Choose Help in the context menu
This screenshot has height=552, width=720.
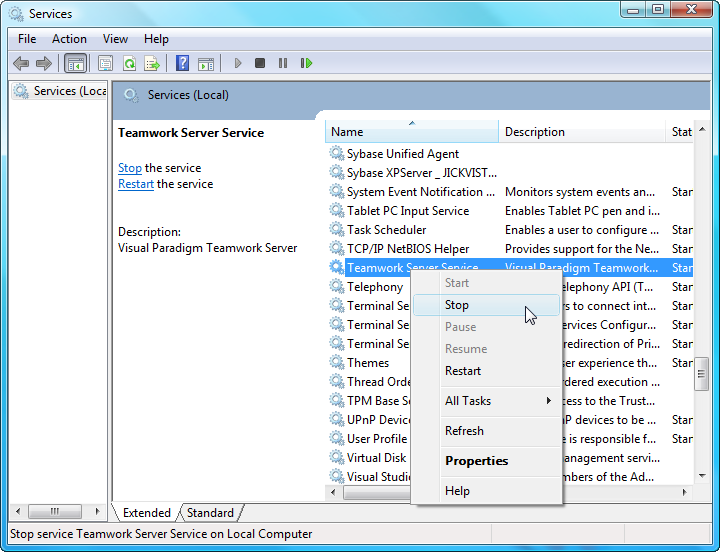(486, 491)
